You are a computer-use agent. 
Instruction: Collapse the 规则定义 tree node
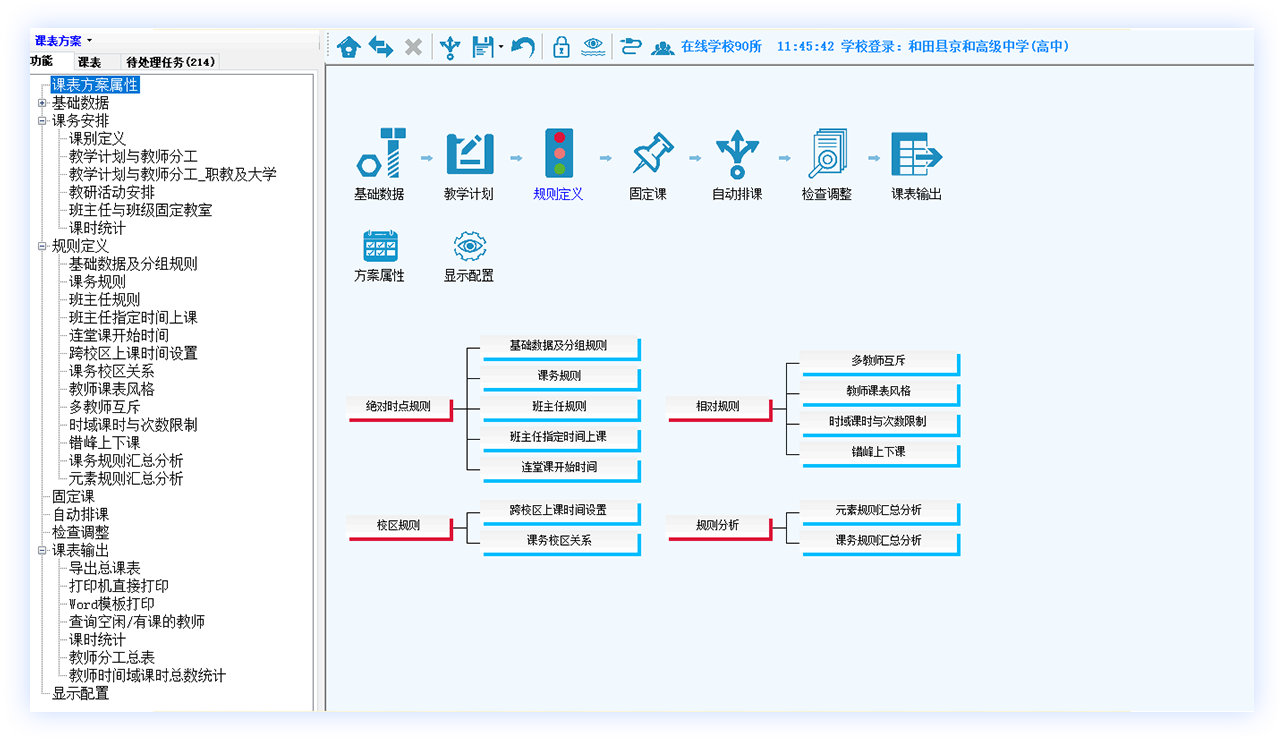tap(42, 246)
